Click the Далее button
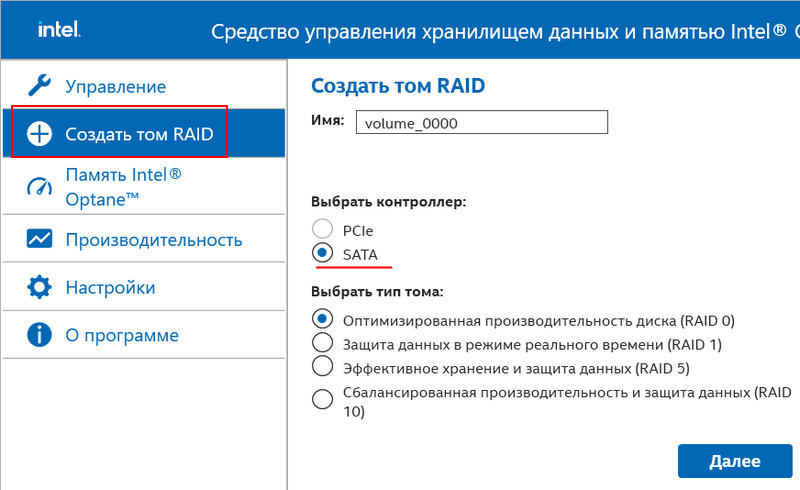The height and width of the screenshot is (490, 800). click(x=735, y=461)
